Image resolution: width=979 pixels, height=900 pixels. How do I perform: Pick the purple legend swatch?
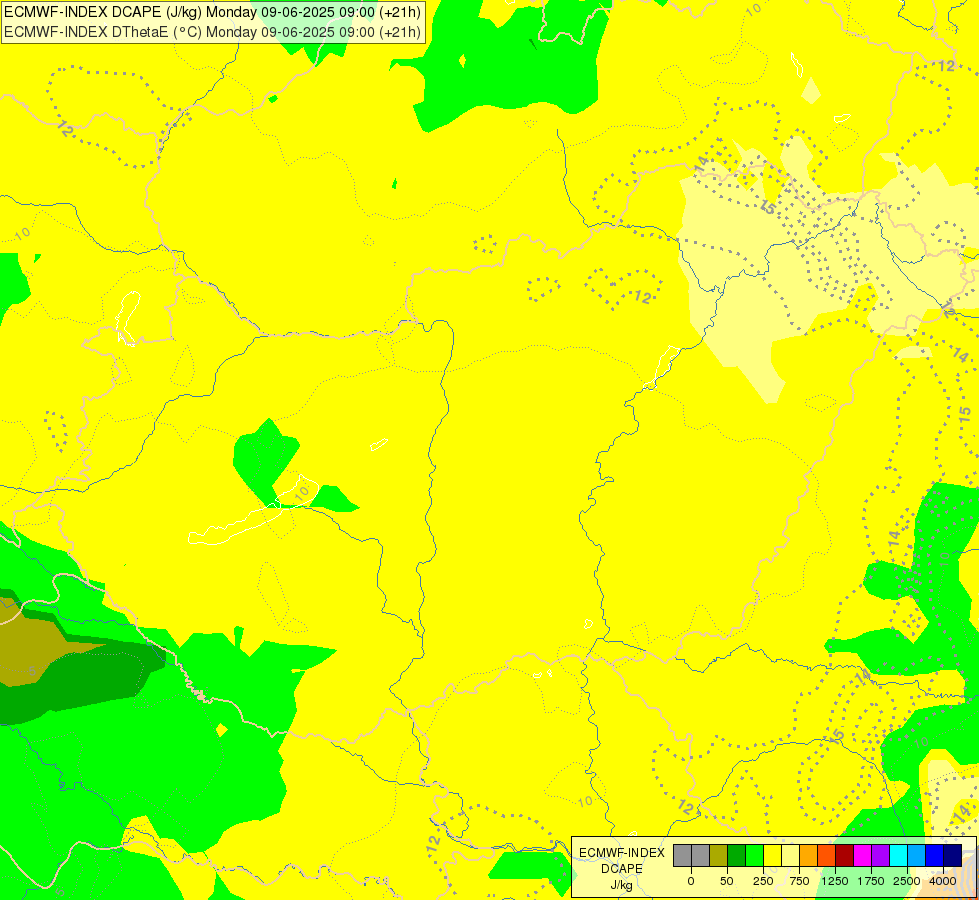coord(880,856)
